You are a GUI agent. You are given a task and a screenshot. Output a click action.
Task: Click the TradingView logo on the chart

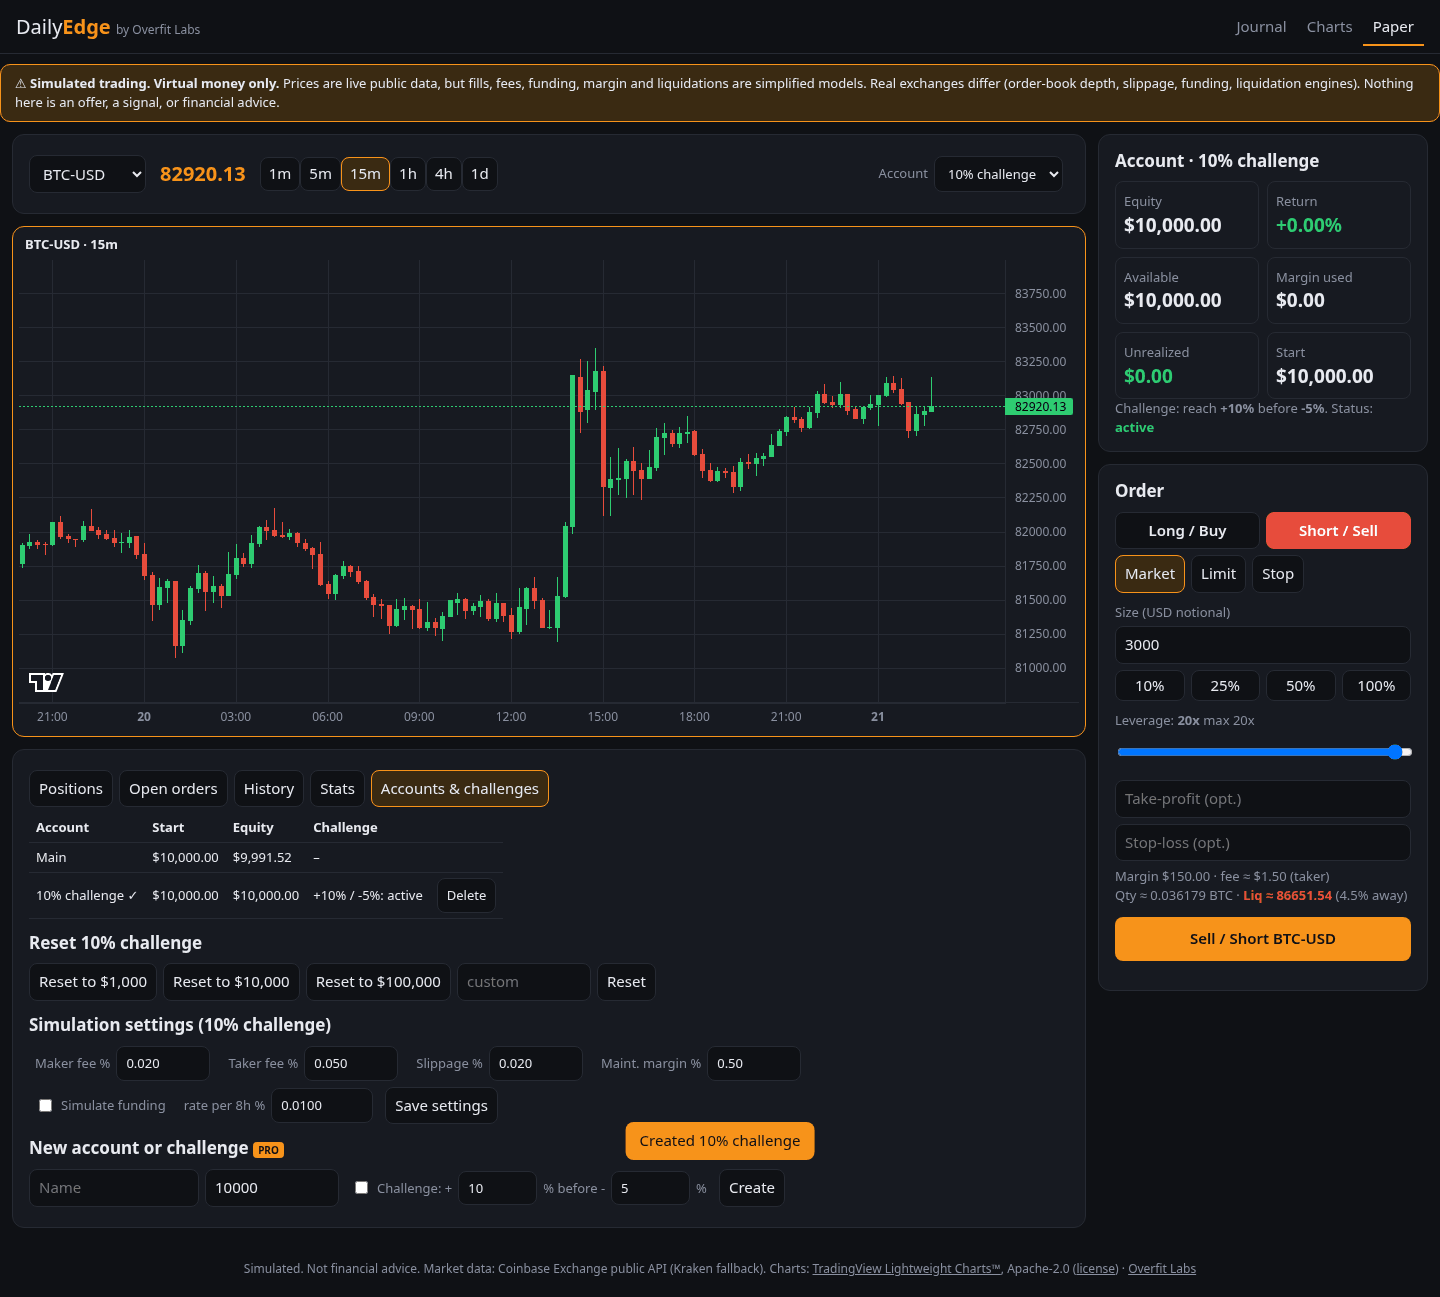coord(46,682)
